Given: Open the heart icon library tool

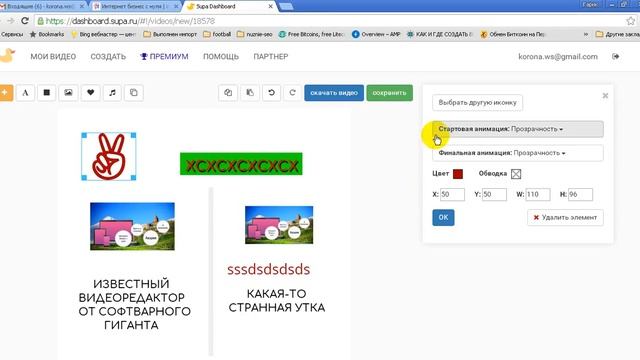Looking at the screenshot, I should pyautogui.click(x=90, y=93).
